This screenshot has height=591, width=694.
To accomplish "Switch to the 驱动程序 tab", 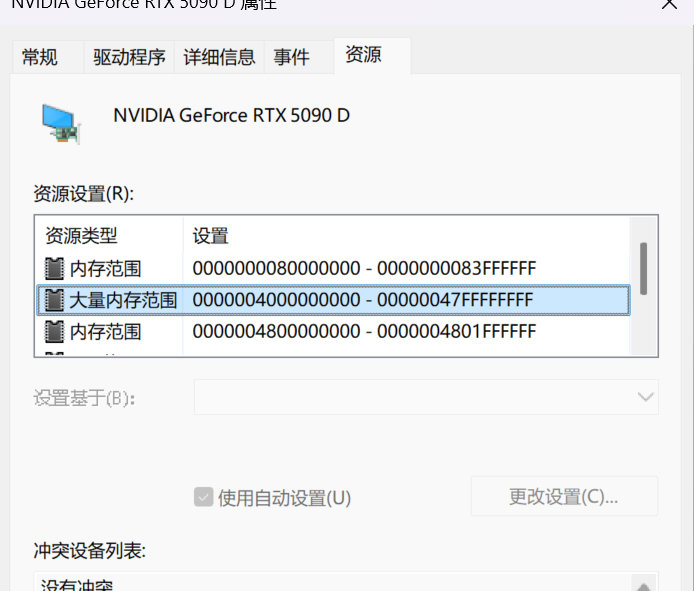I will pyautogui.click(x=129, y=57).
